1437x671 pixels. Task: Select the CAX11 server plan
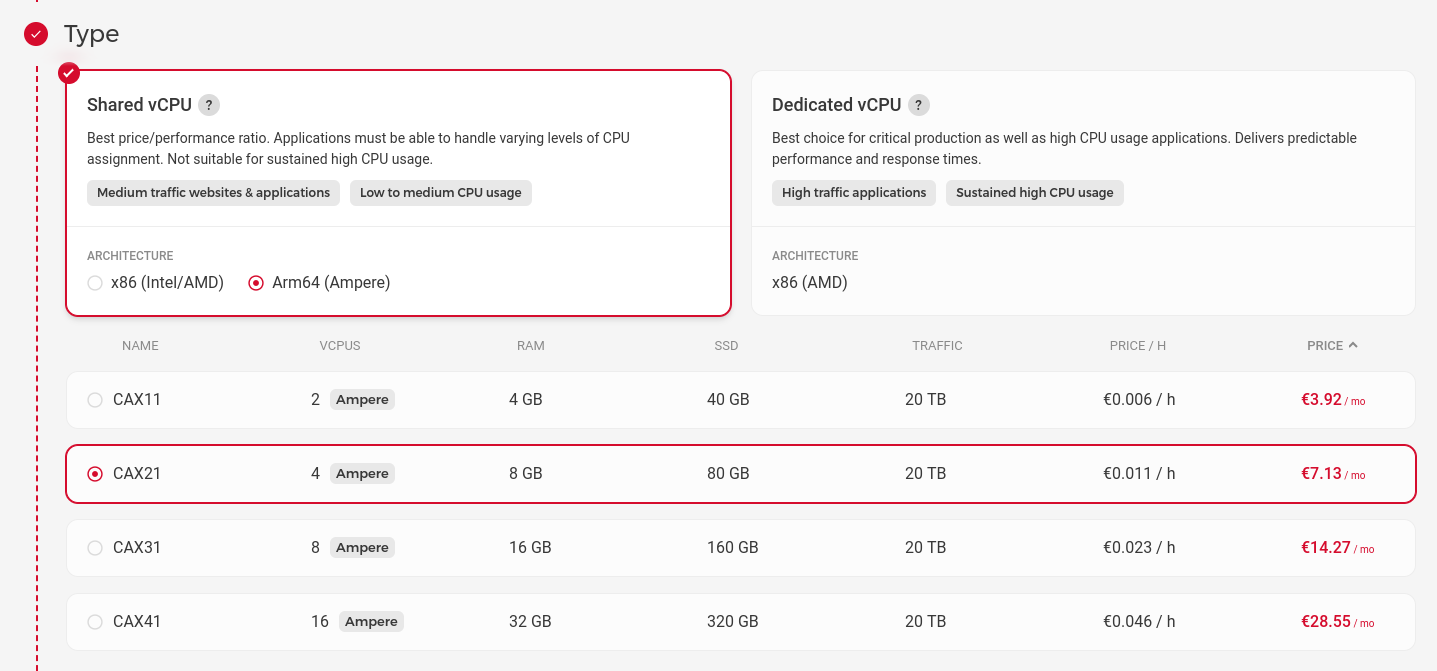point(95,399)
